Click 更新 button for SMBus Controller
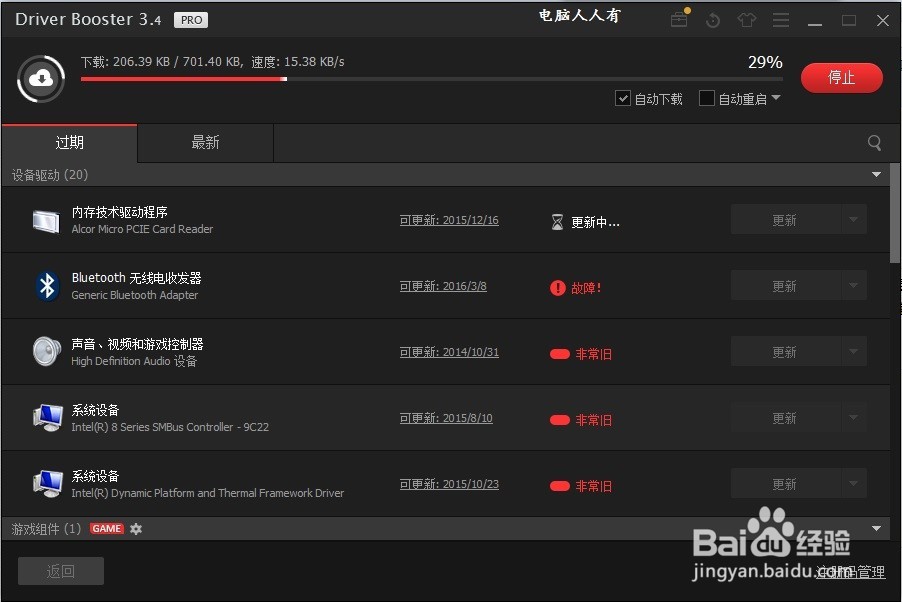This screenshot has height=602, width=902. click(x=786, y=417)
